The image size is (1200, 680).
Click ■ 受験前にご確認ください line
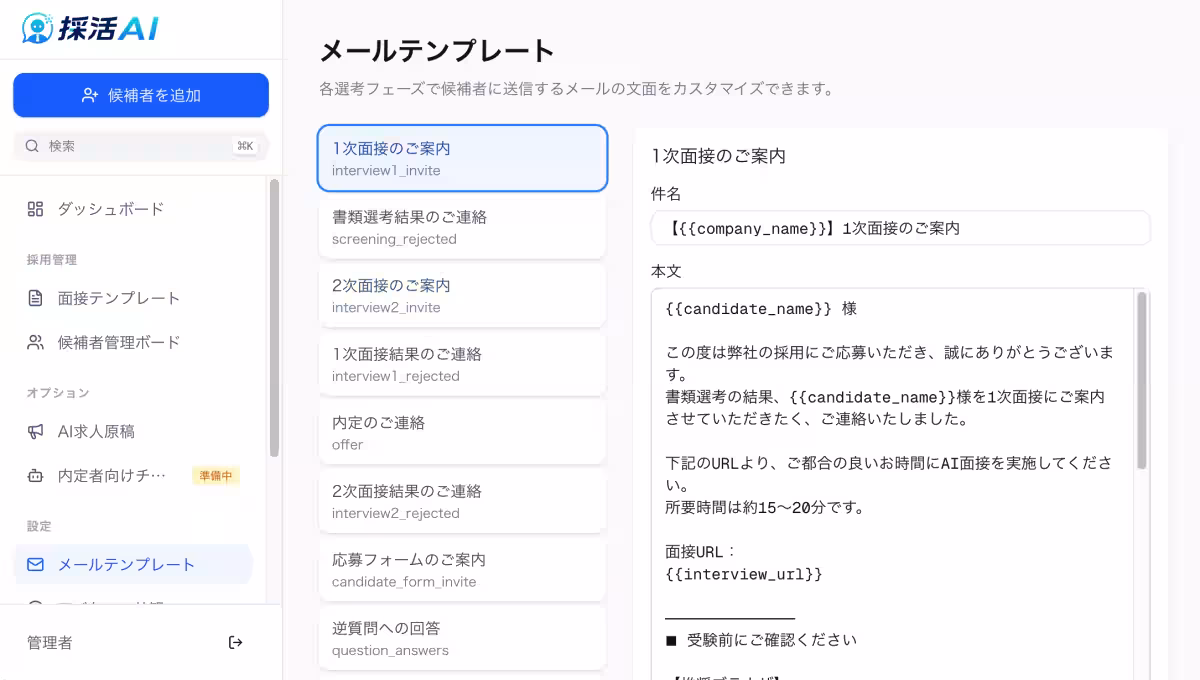[761, 640]
